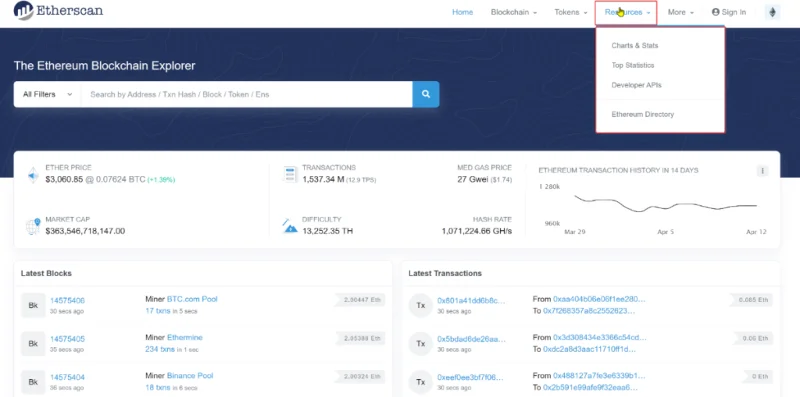
Task: Open transaction 0x5bdad6de26aa
Action: click(x=471, y=339)
